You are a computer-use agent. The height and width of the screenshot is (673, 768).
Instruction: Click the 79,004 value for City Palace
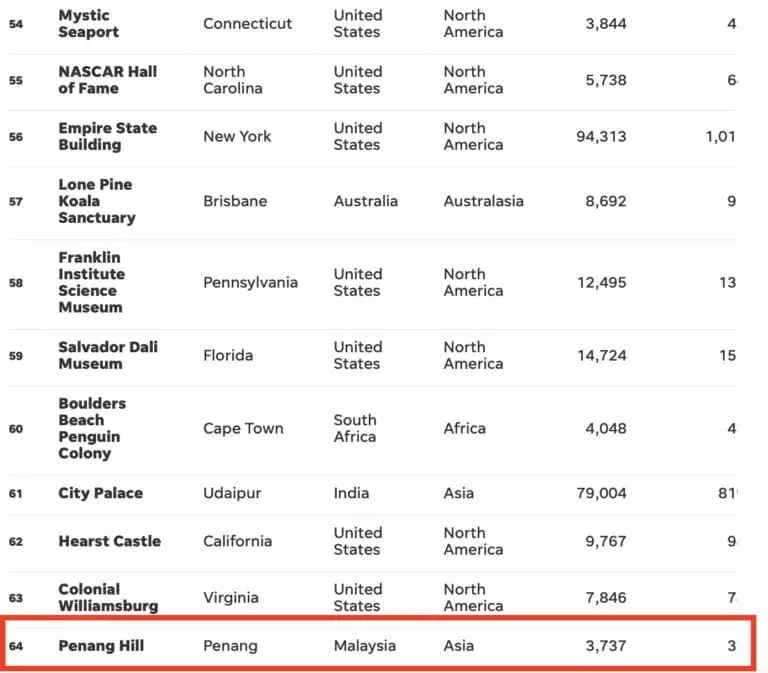pyautogui.click(x=602, y=493)
